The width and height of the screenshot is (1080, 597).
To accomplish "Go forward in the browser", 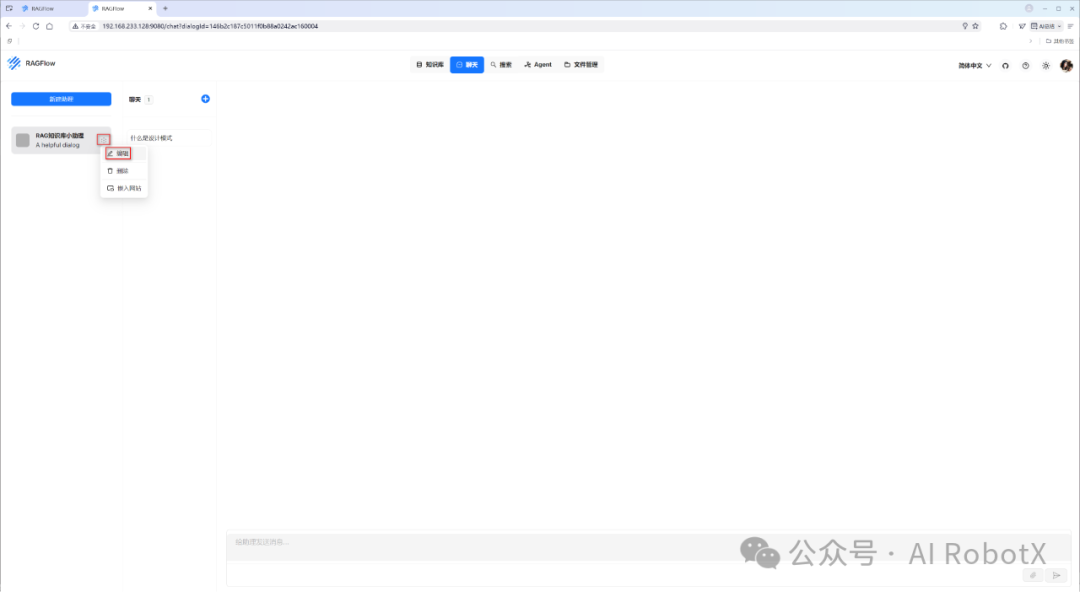I will [x=22, y=26].
